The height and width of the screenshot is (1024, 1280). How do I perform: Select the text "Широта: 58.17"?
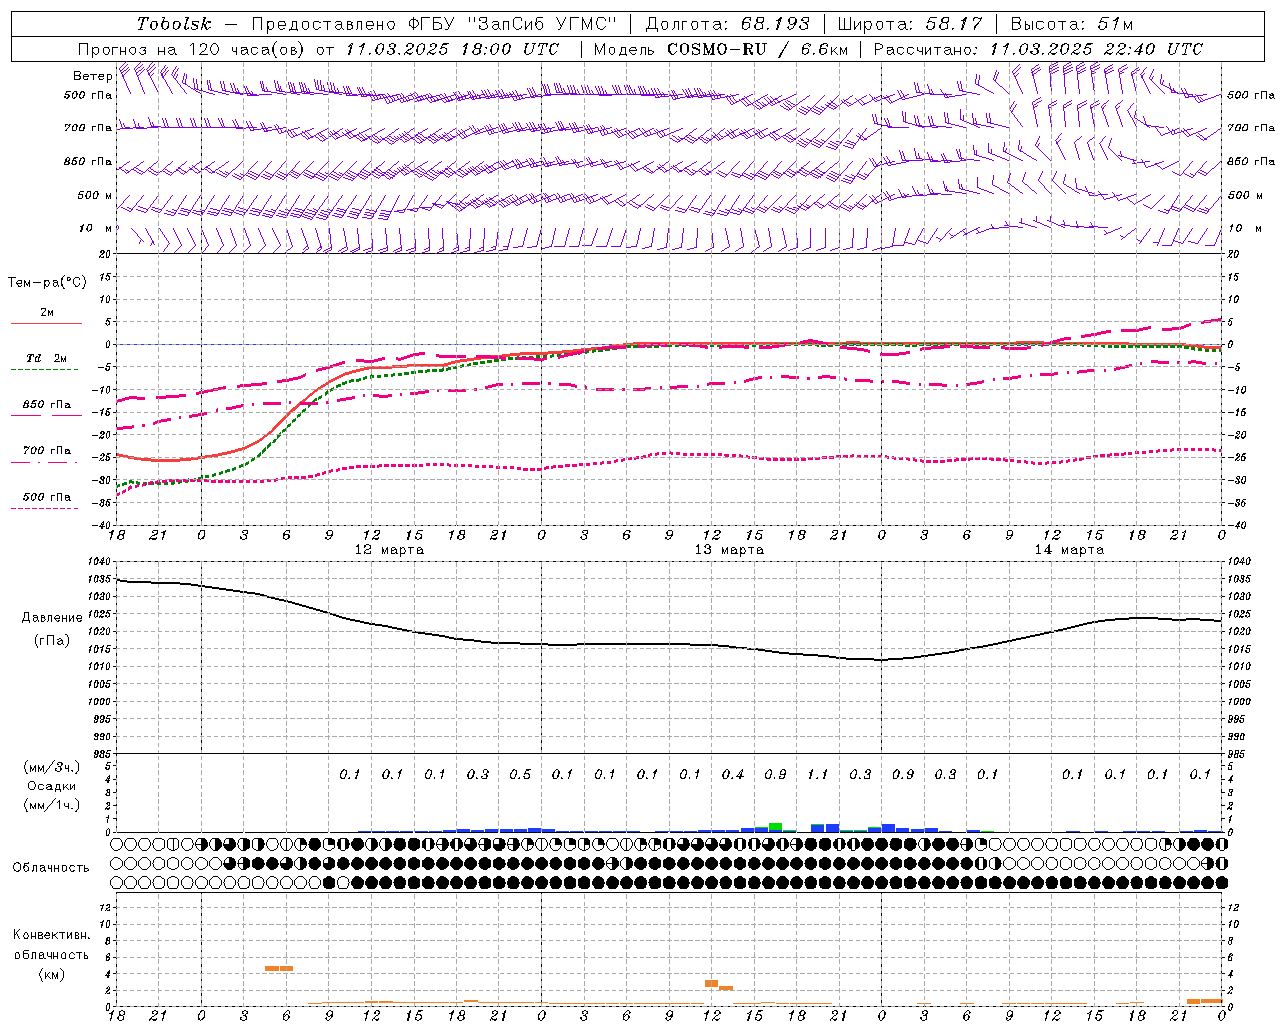click(x=910, y=24)
